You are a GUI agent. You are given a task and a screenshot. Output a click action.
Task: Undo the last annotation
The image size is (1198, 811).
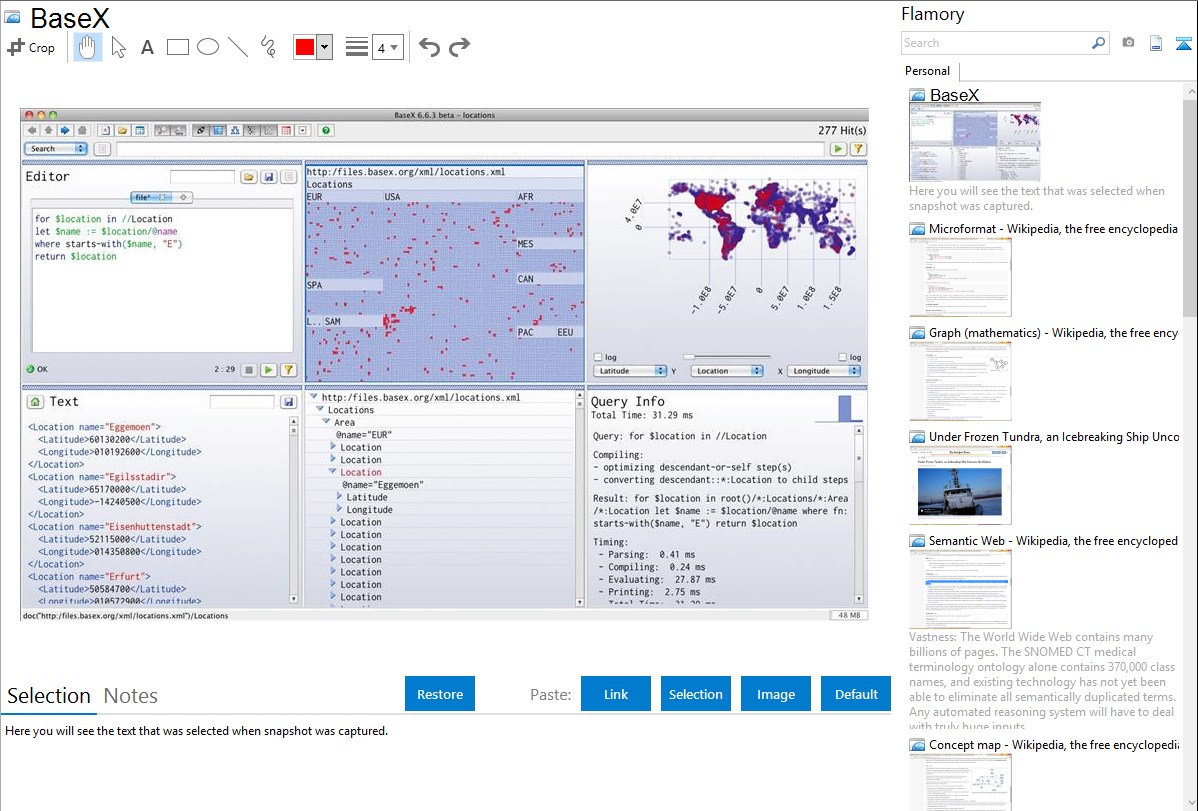click(x=429, y=47)
